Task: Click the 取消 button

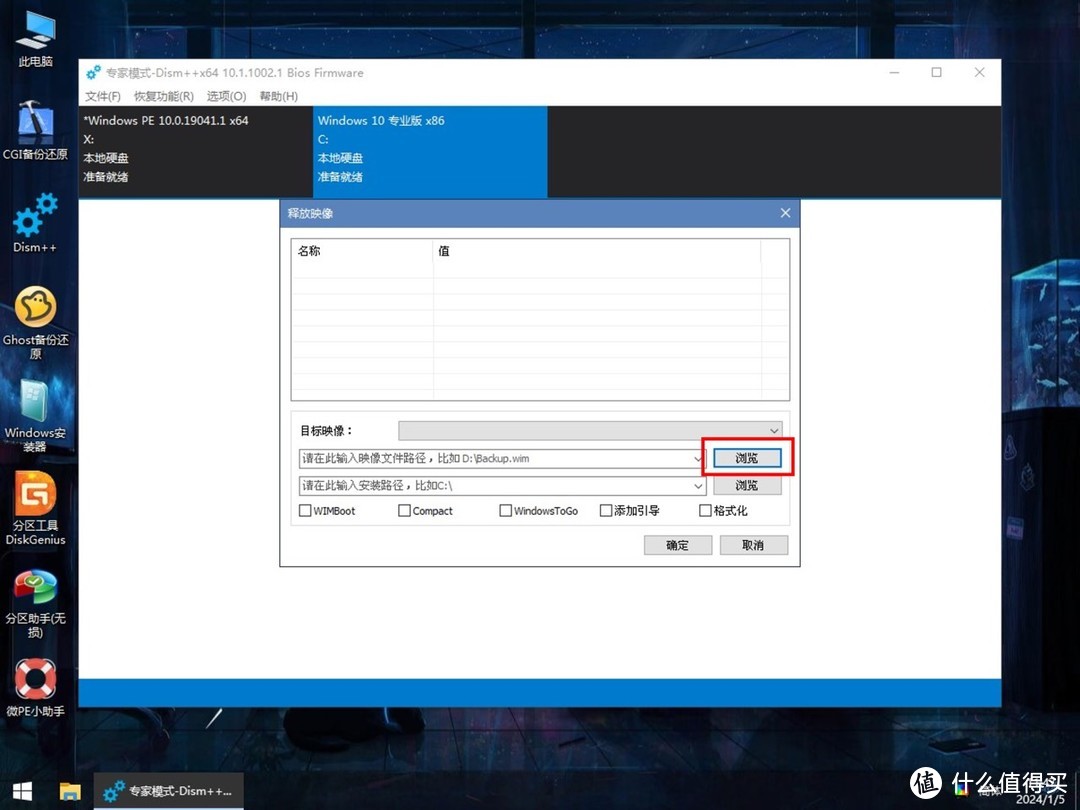Action: coord(753,545)
